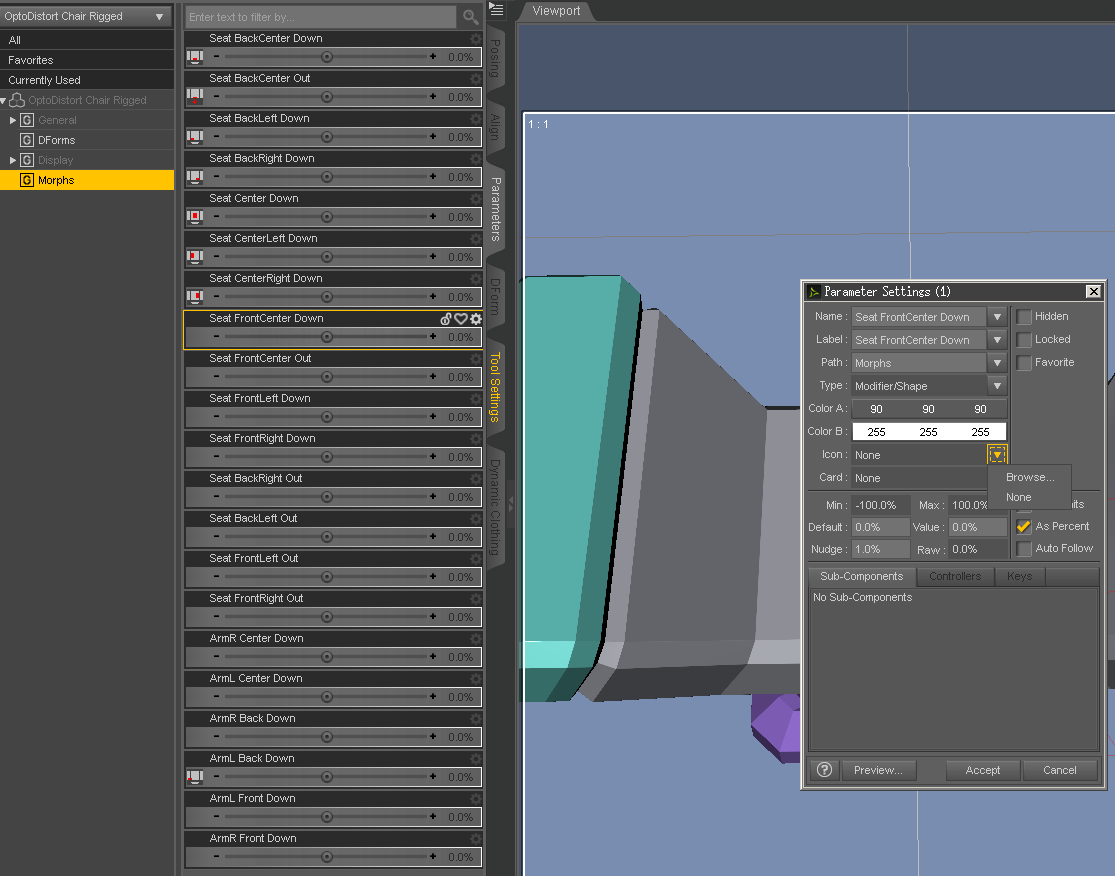Click the ArmR Front Down slider handle
This screenshot has width=1115, height=876.
(326, 857)
